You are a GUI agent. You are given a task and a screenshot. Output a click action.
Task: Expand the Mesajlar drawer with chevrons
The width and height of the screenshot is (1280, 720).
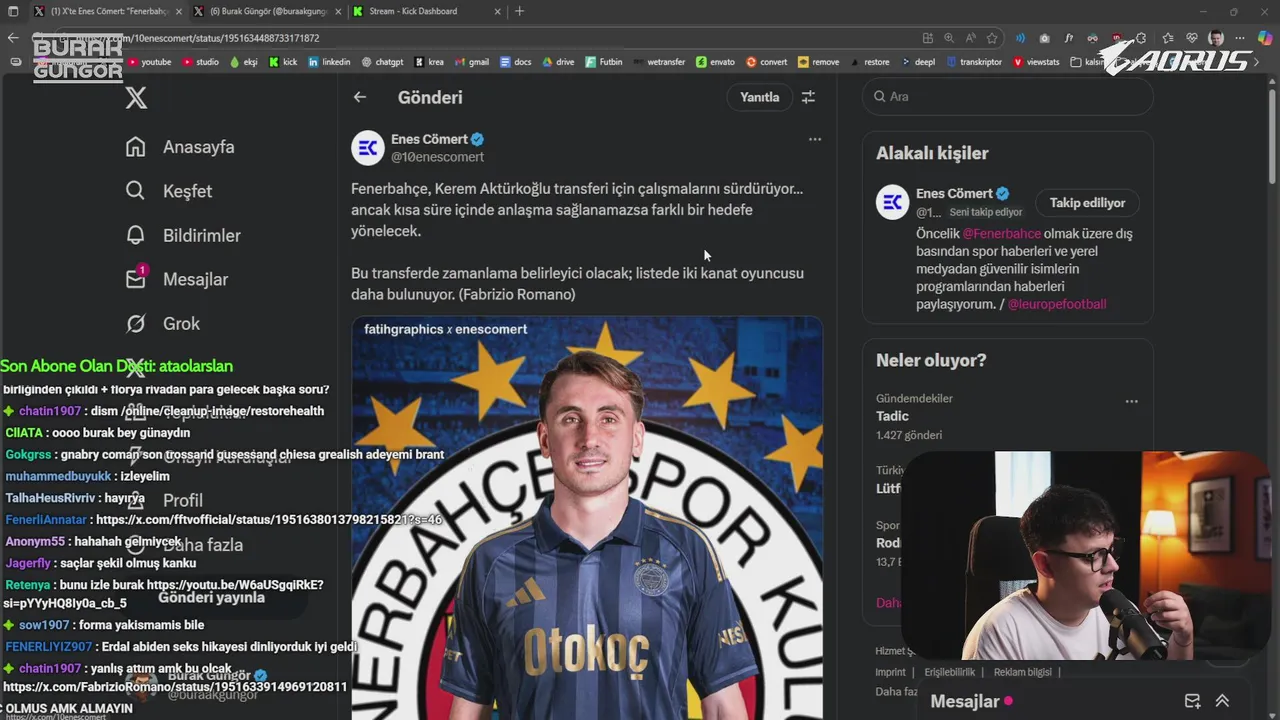click(1222, 701)
